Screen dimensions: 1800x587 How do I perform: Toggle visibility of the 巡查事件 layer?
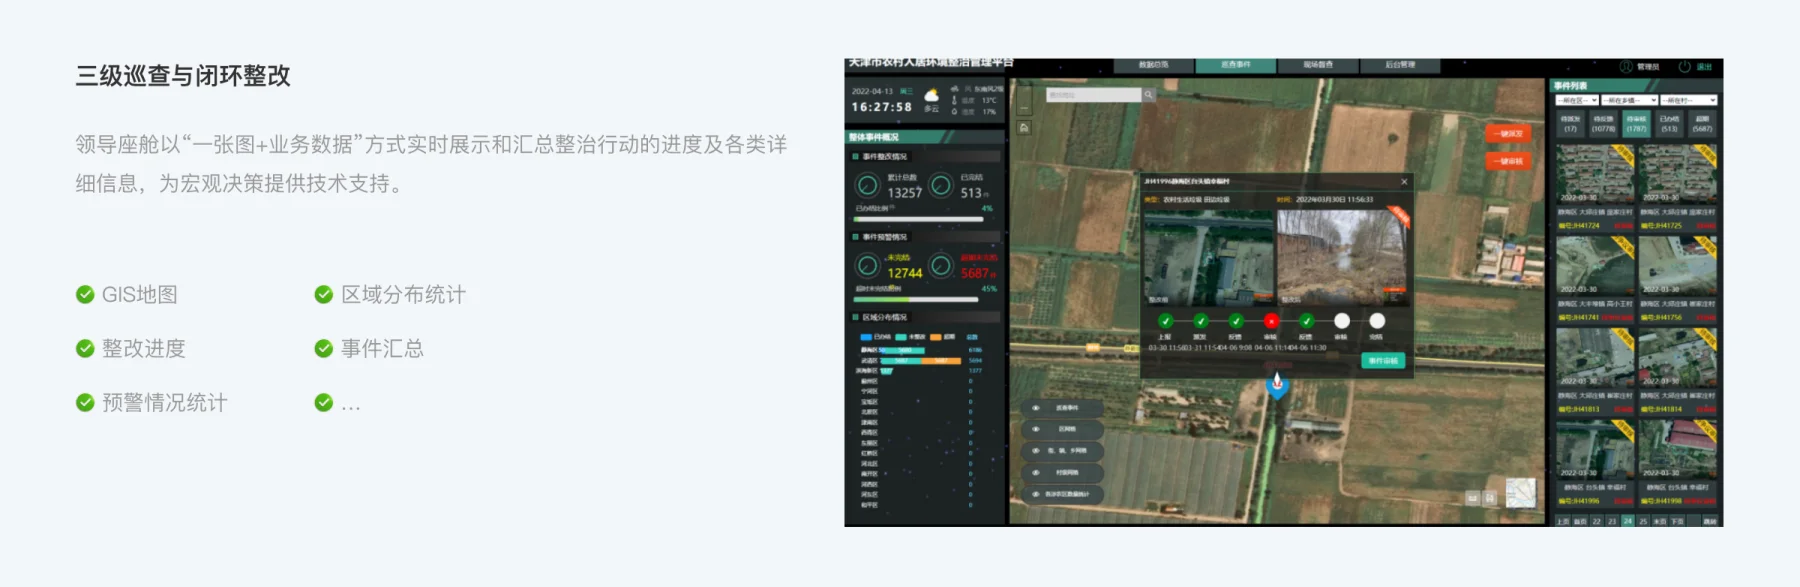[x=1036, y=408]
